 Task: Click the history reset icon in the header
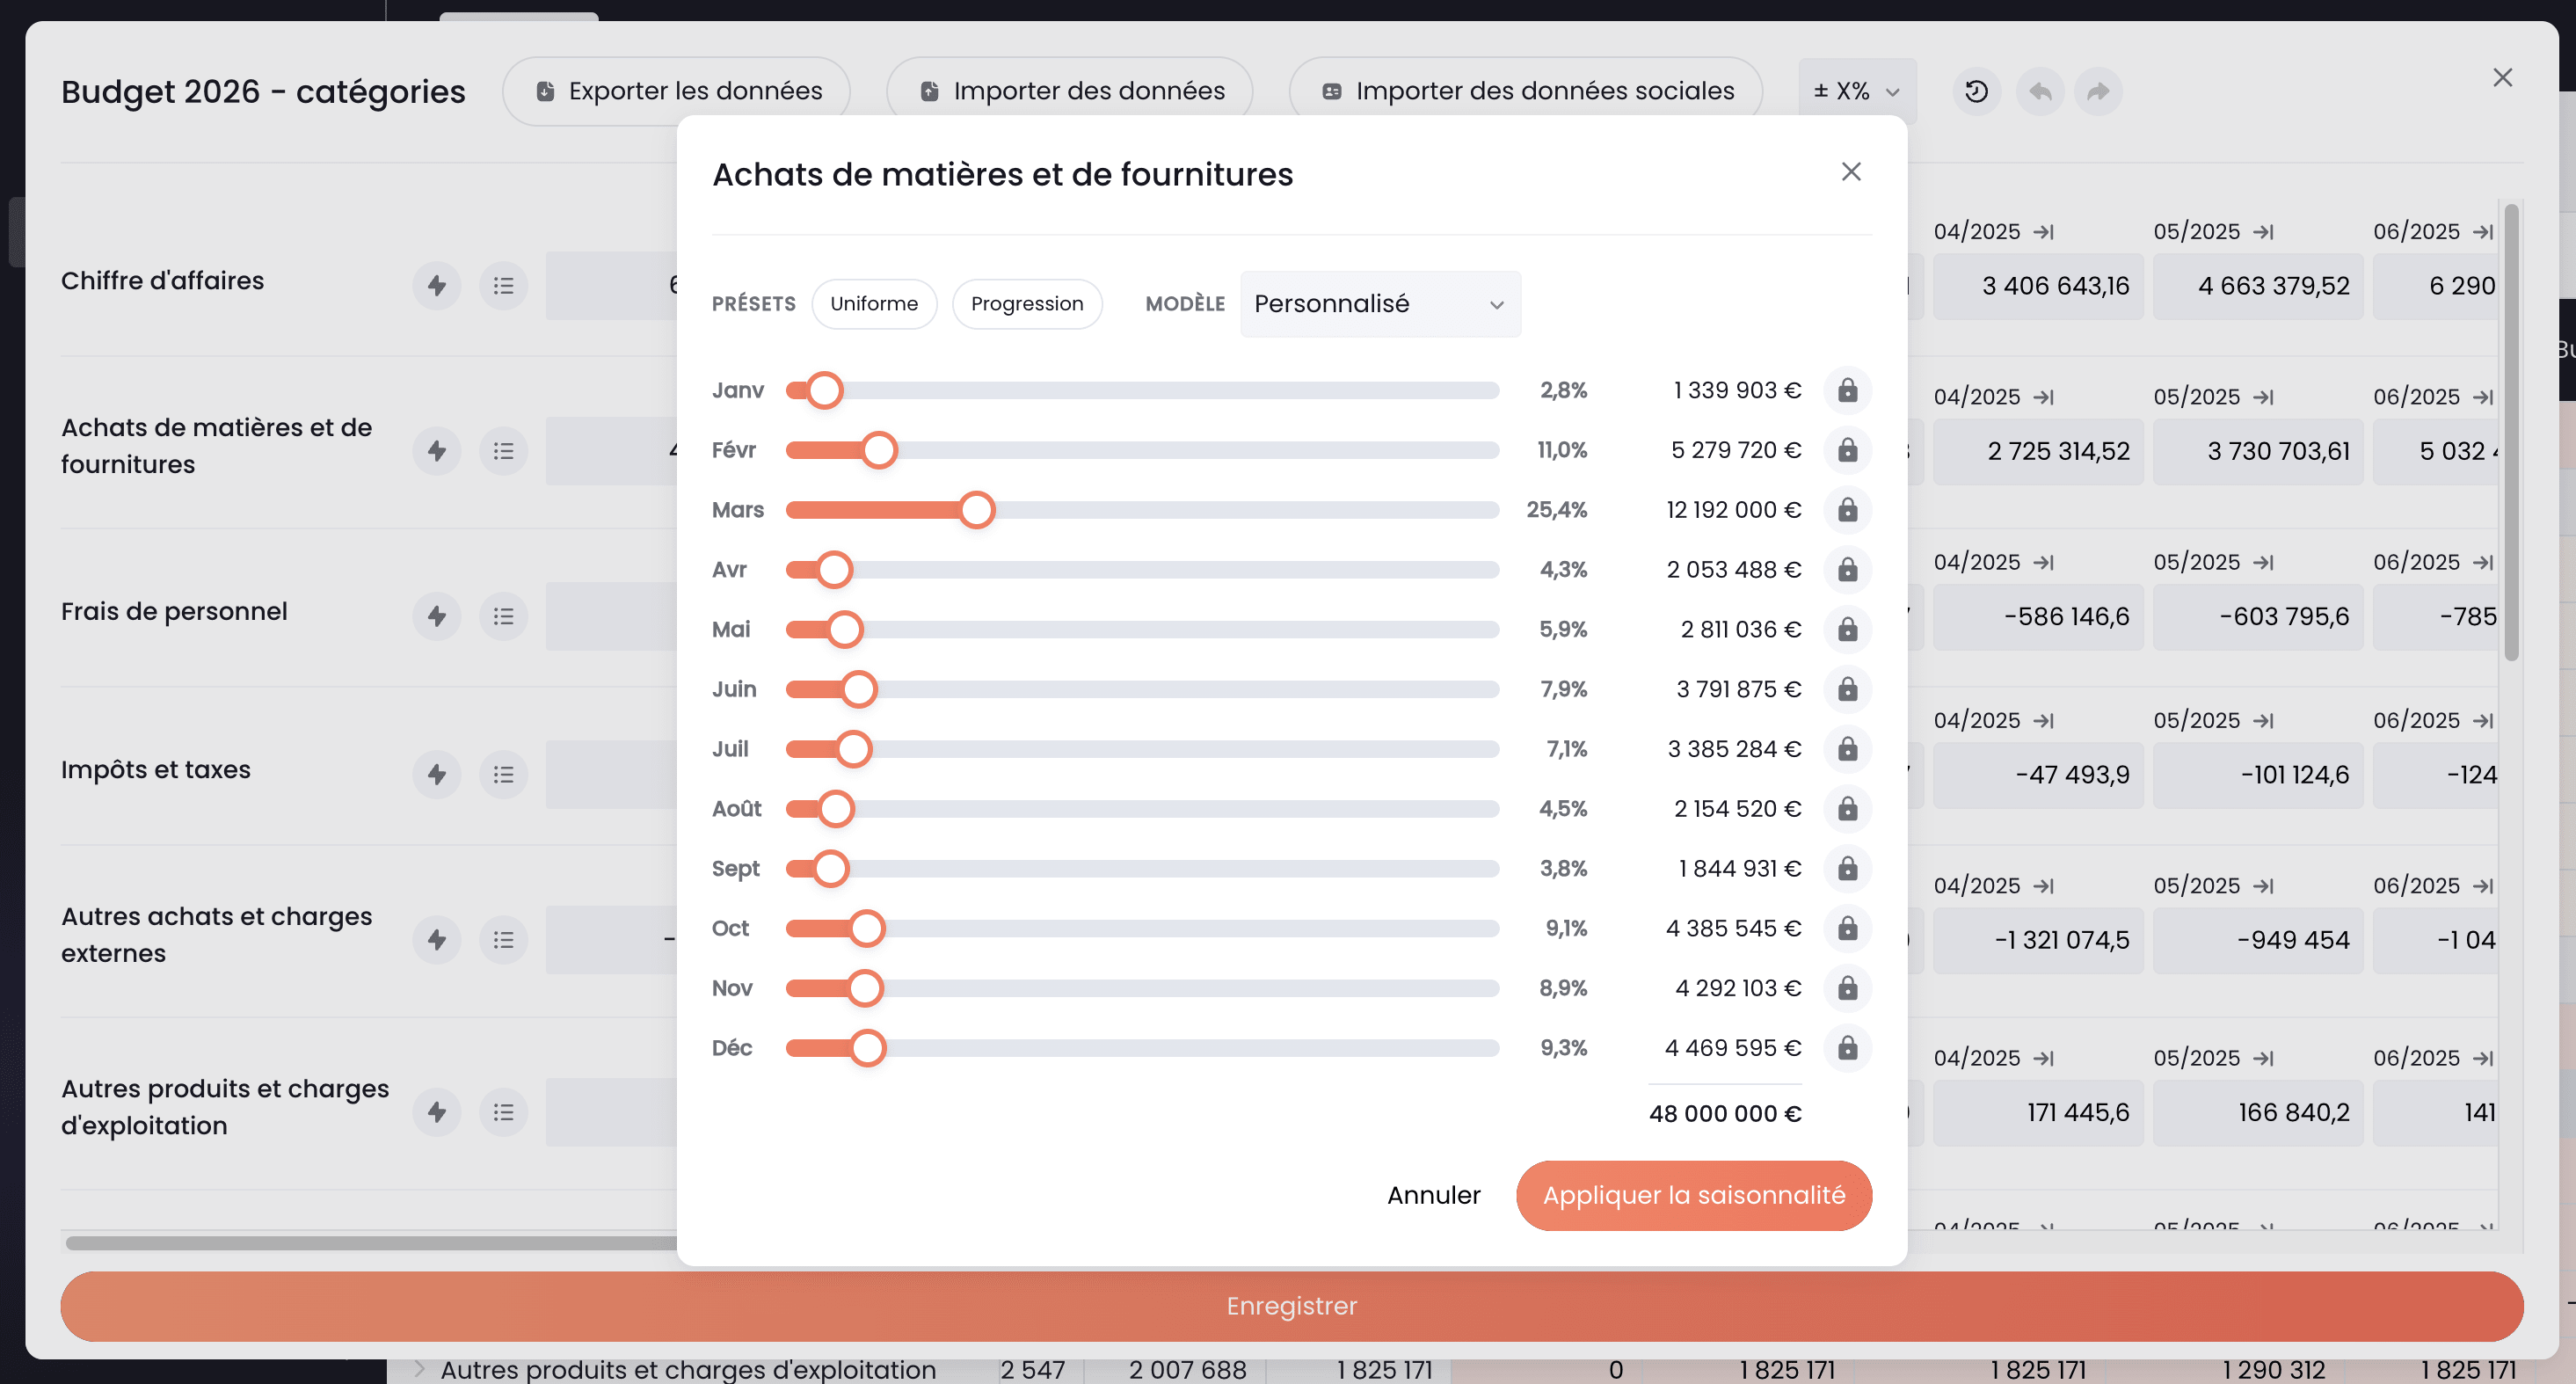(x=1976, y=92)
